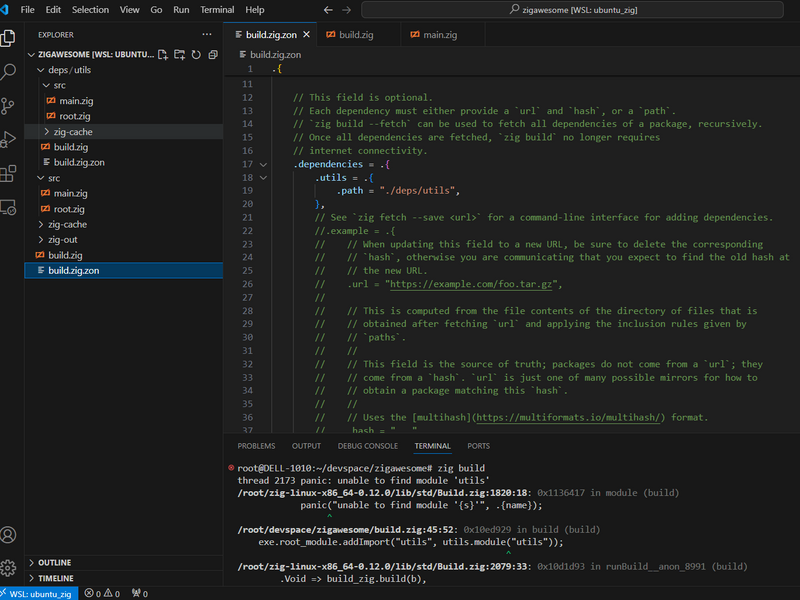This screenshot has width=800, height=600.
Task: Open the Manage settings gear icon
Action: (x=10, y=567)
